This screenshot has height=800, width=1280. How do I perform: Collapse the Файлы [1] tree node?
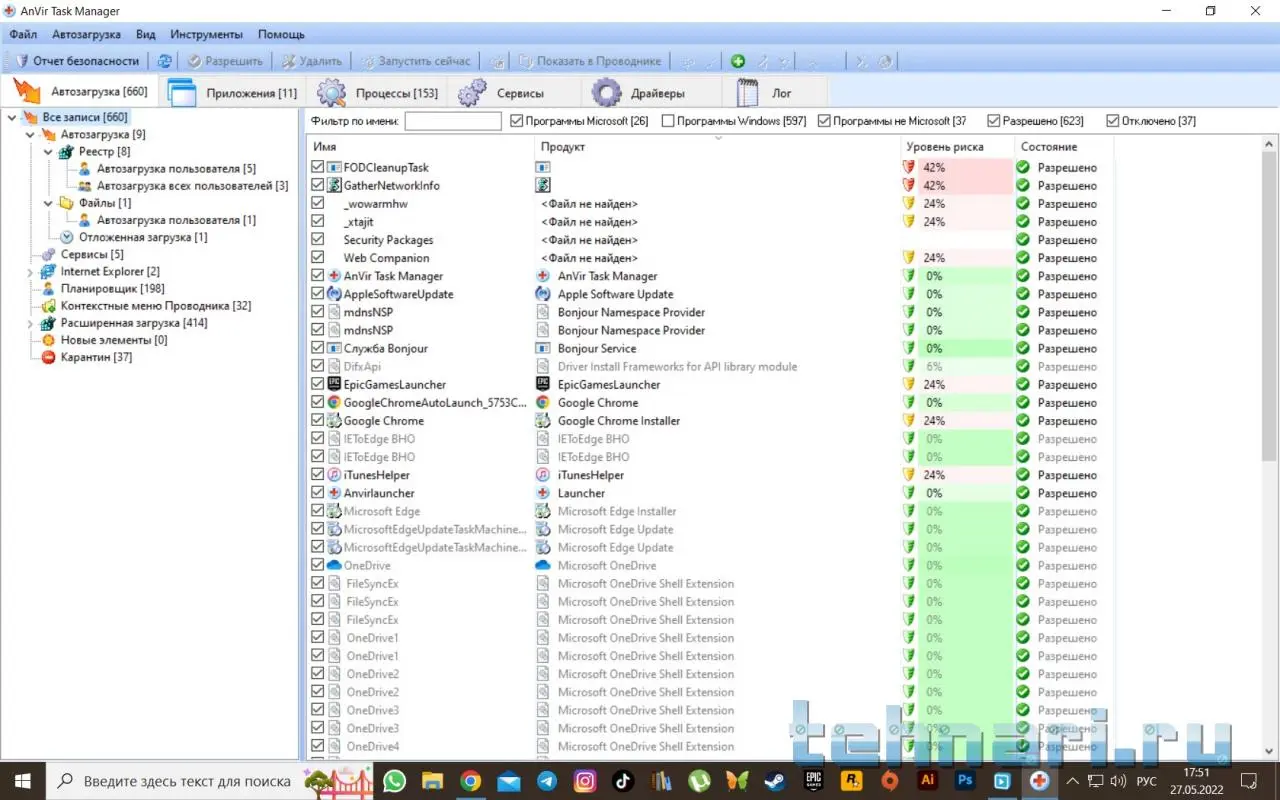[48, 203]
